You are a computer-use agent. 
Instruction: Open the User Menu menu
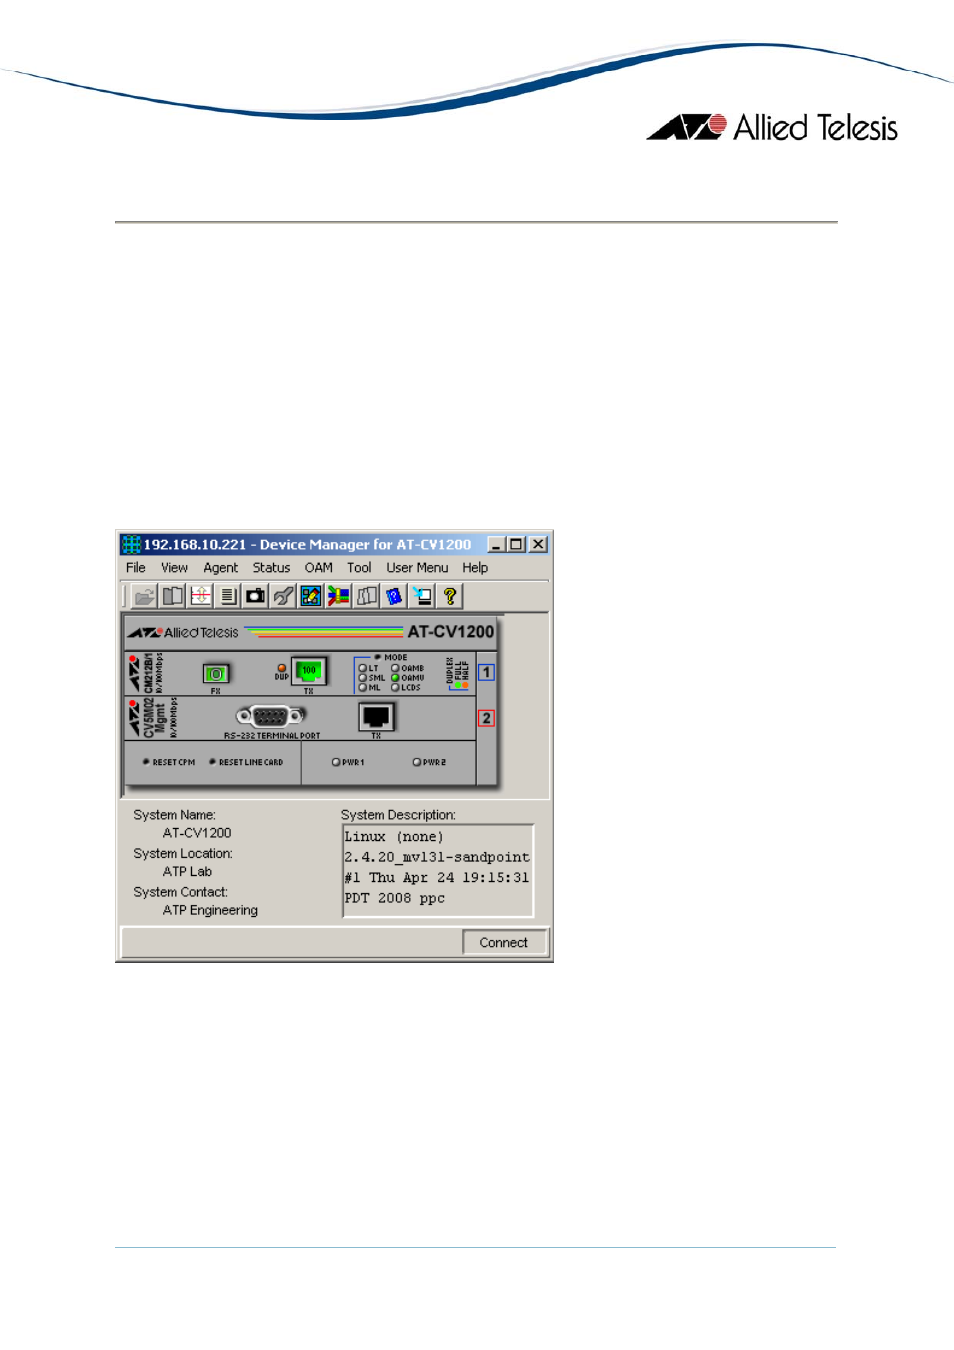click(x=417, y=568)
